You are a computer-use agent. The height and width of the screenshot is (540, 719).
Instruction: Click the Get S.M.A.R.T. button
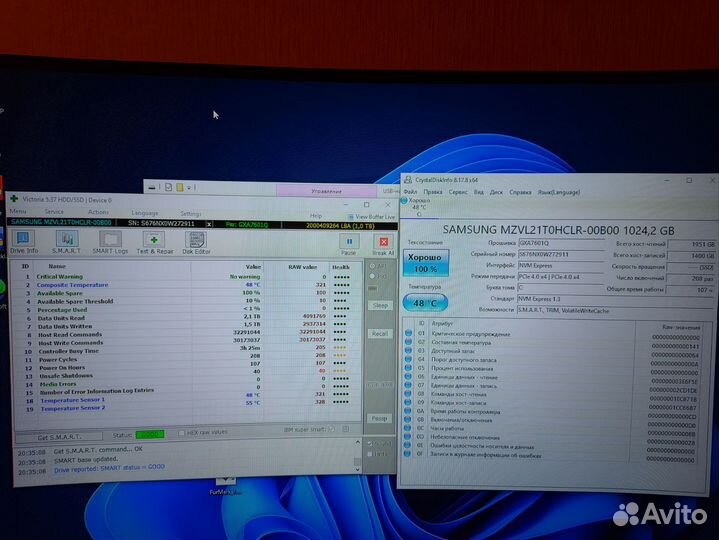pos(59,437)
